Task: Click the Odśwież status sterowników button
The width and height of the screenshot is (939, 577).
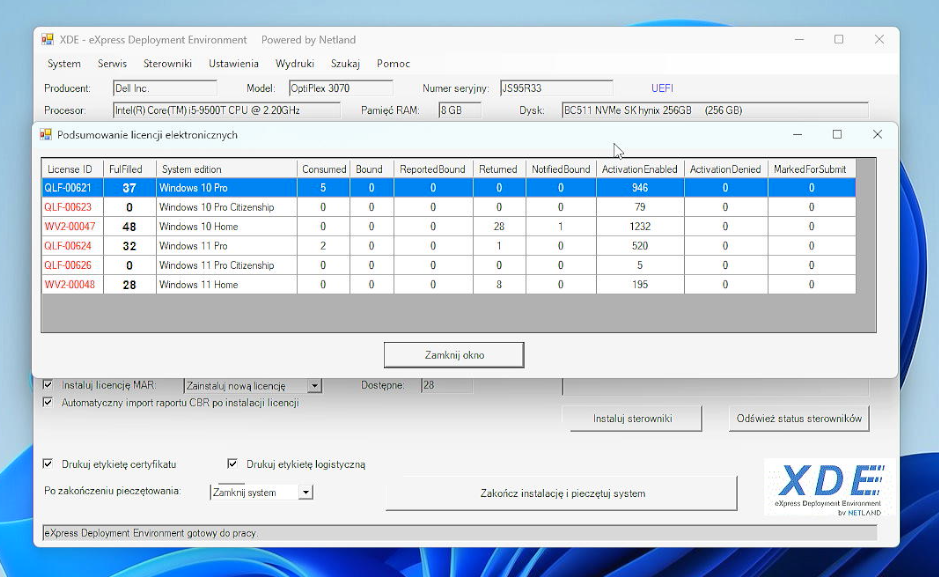Action: coord(798,419)
